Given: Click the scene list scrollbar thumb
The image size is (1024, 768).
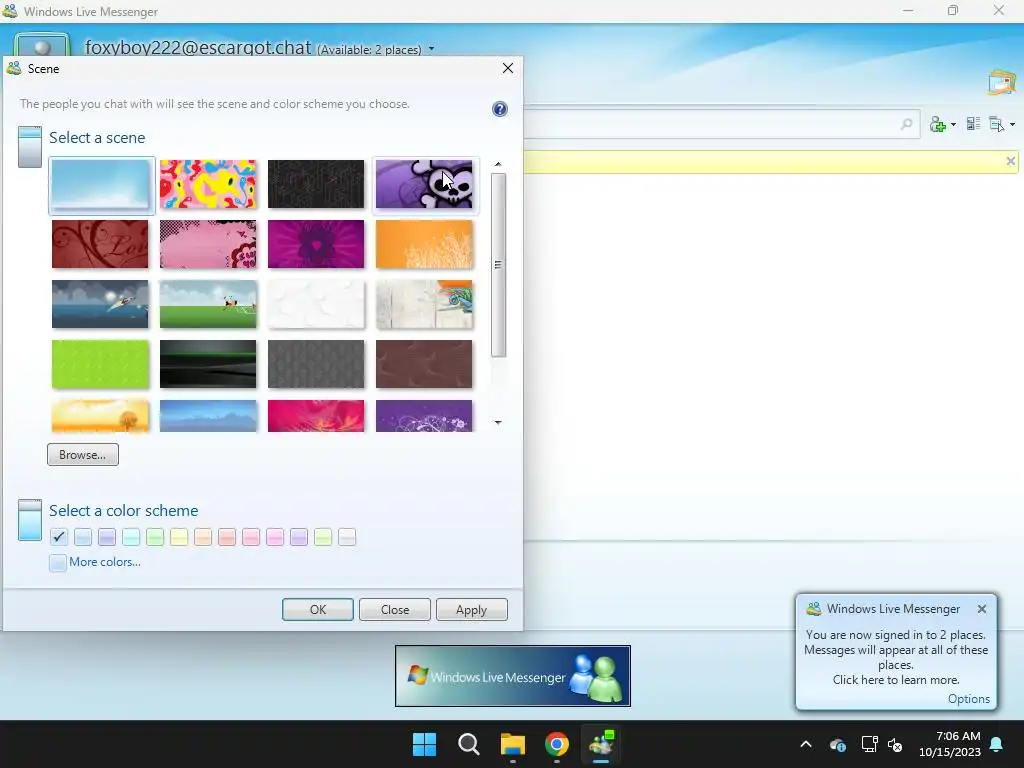Looking at the screenshot, I should click(x=498, y=264).
